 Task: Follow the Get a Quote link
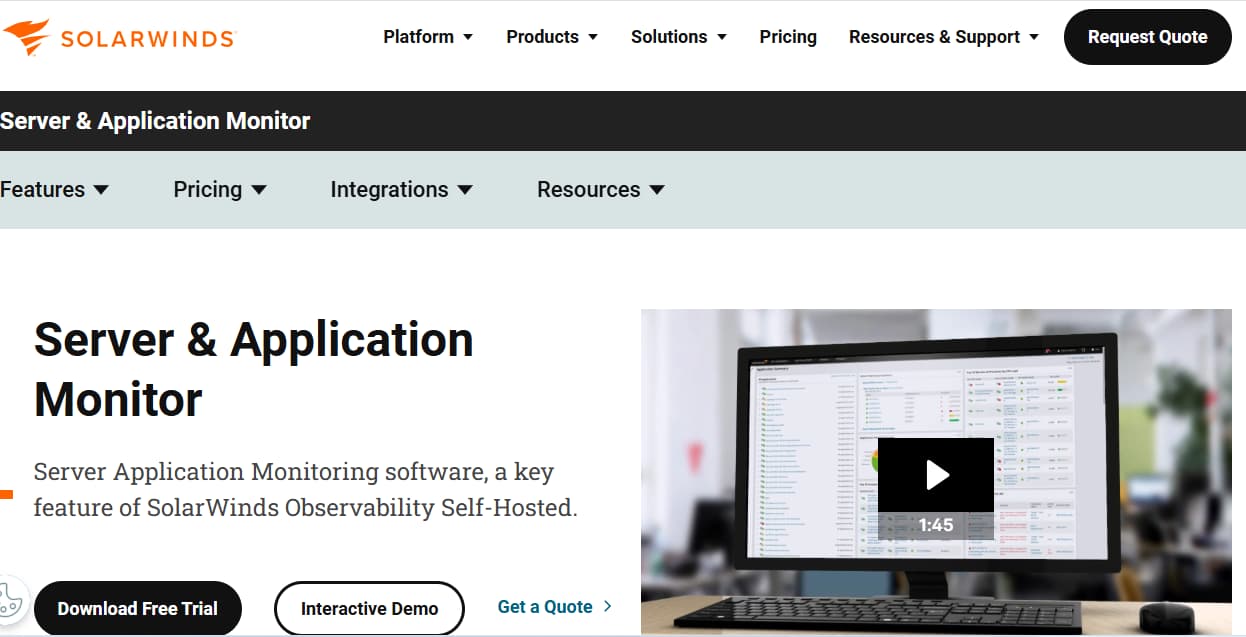click(555, 606)
